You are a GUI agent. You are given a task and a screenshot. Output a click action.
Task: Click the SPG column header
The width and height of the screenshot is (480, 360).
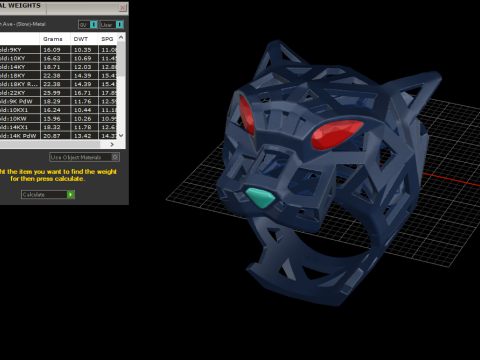point(107,39)
